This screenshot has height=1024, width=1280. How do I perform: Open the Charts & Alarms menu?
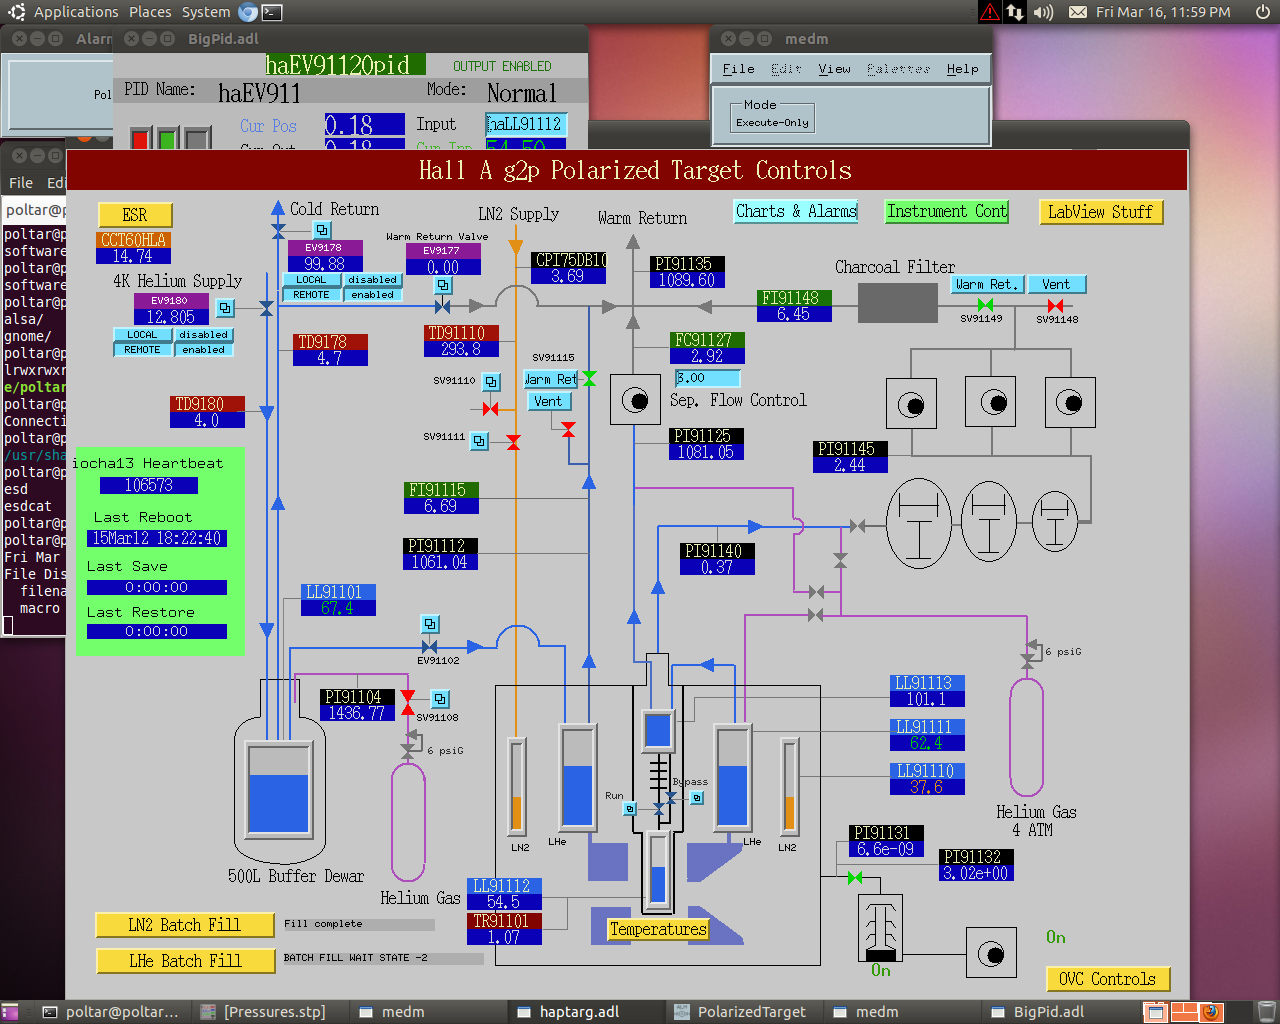796,211
